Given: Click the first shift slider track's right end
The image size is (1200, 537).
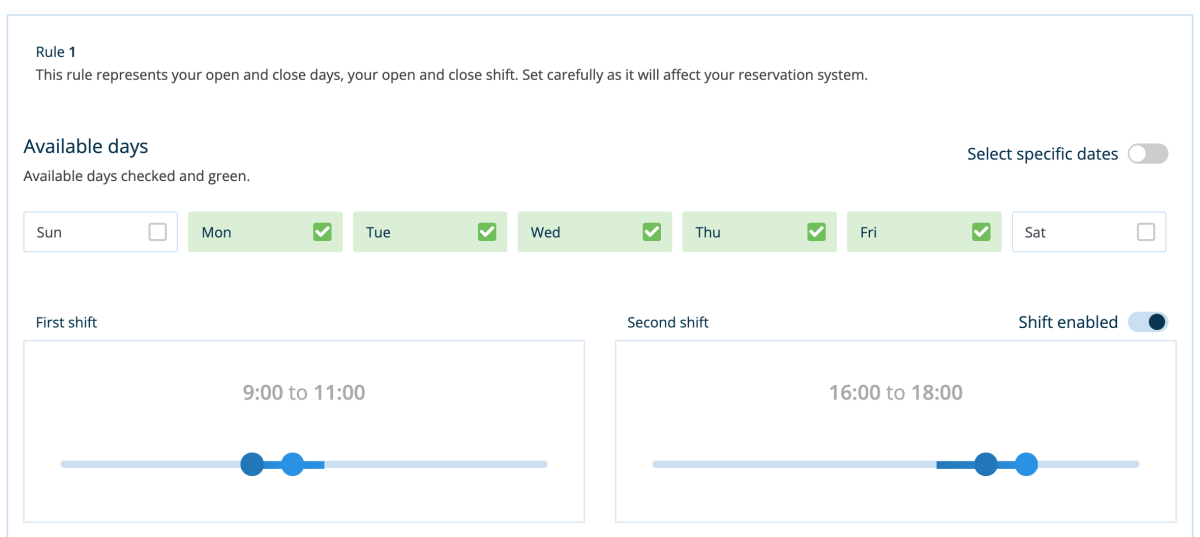Looking at the screenshot, I should pos(543,464).
